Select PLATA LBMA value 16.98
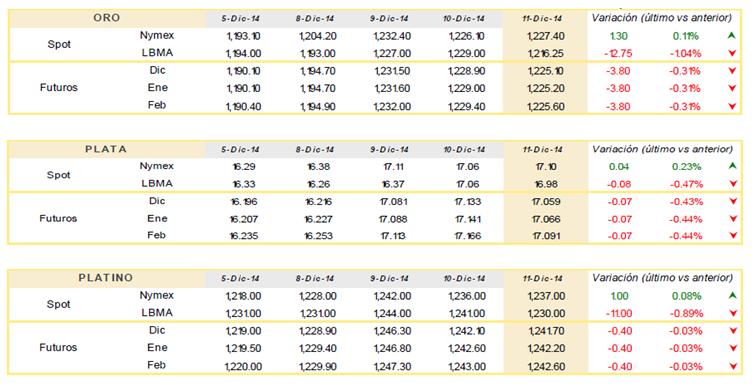 click(x=548, y=184)
